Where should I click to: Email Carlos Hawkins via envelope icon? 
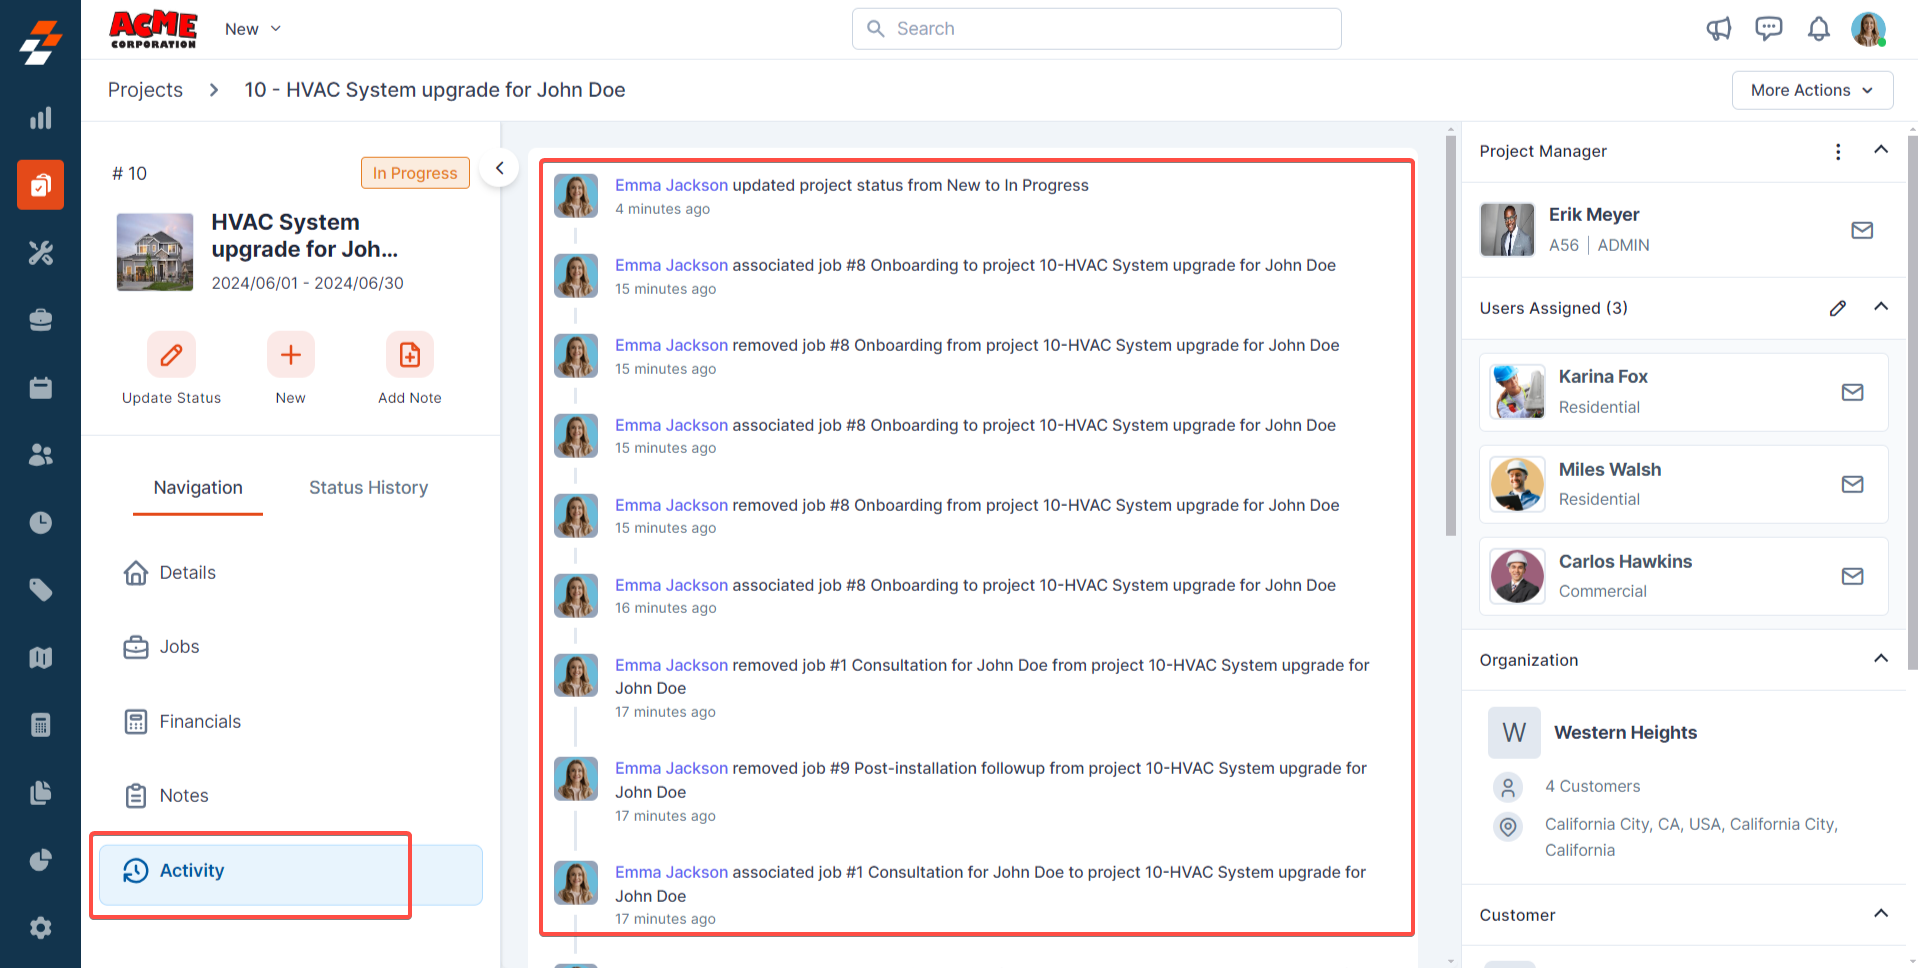pyautogui.click(x=1853, y=576)
